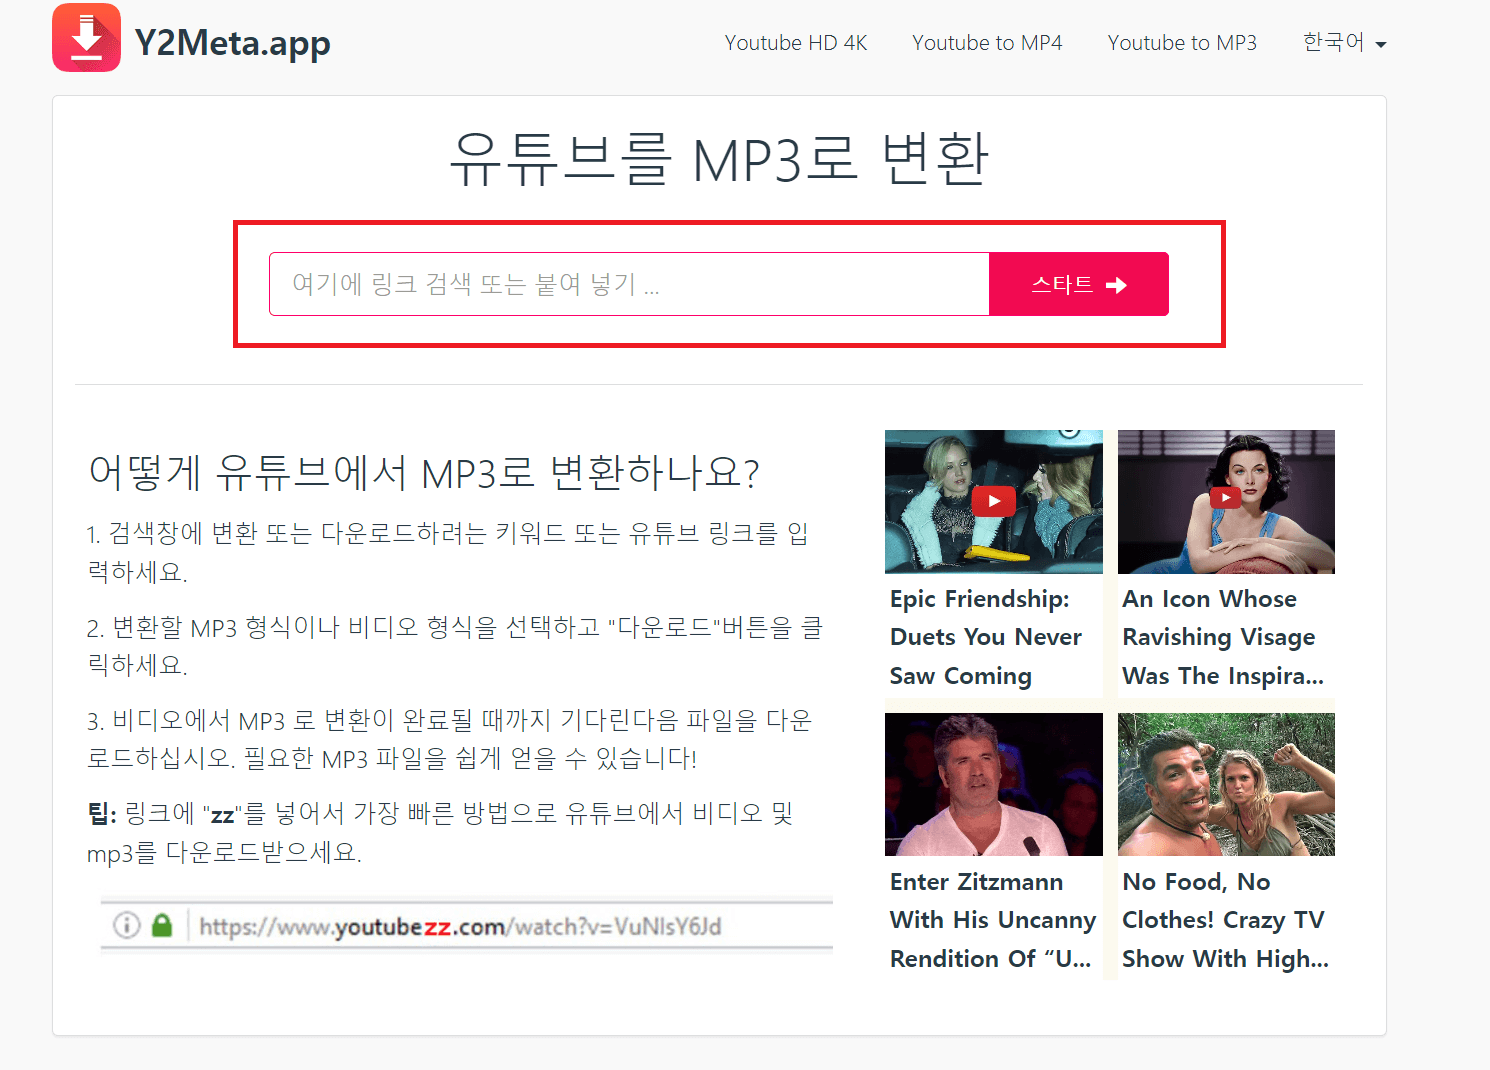Click the youtubezz.com example URL text

[460, 927]
